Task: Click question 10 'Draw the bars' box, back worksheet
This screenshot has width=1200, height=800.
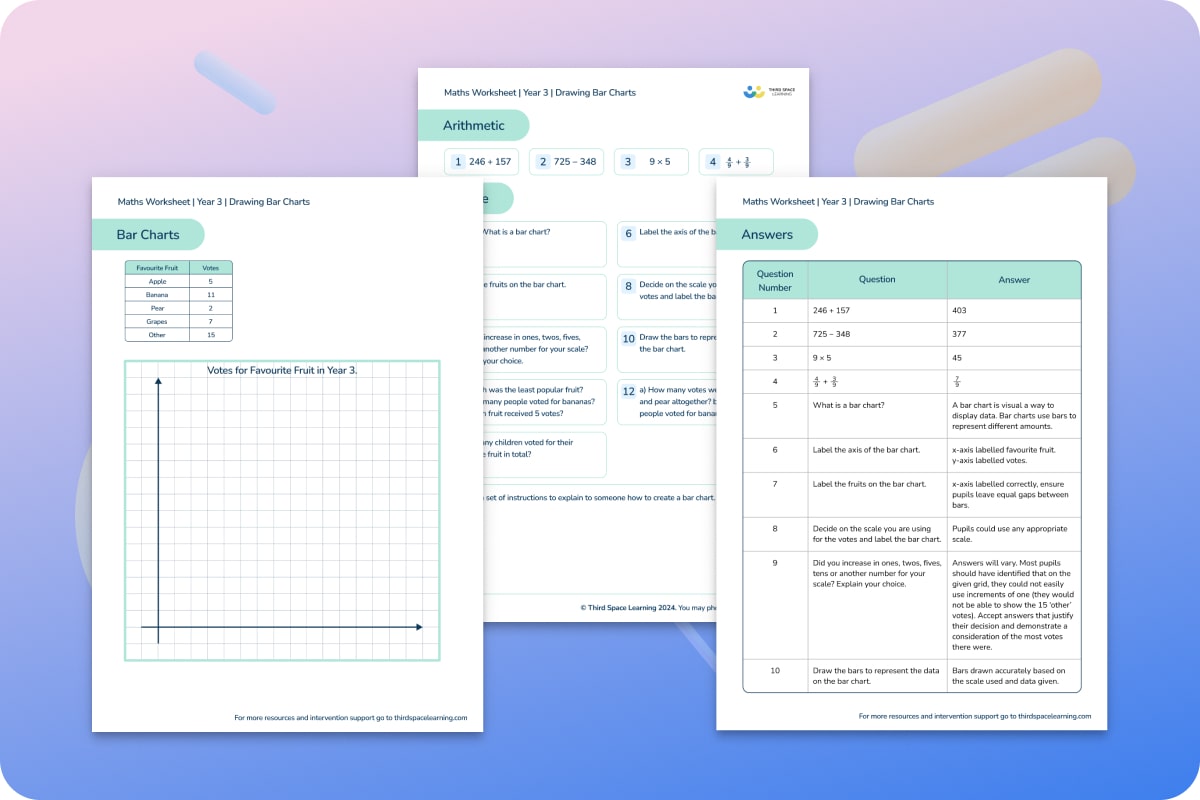Action: [x=667, y=349]
